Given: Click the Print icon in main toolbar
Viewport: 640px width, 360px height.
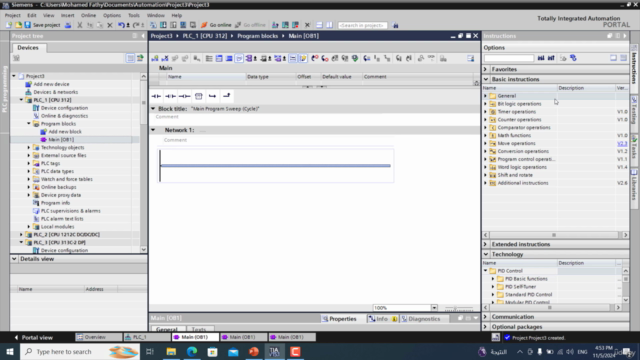Looking at the screenshot, I should pos(68,25).
